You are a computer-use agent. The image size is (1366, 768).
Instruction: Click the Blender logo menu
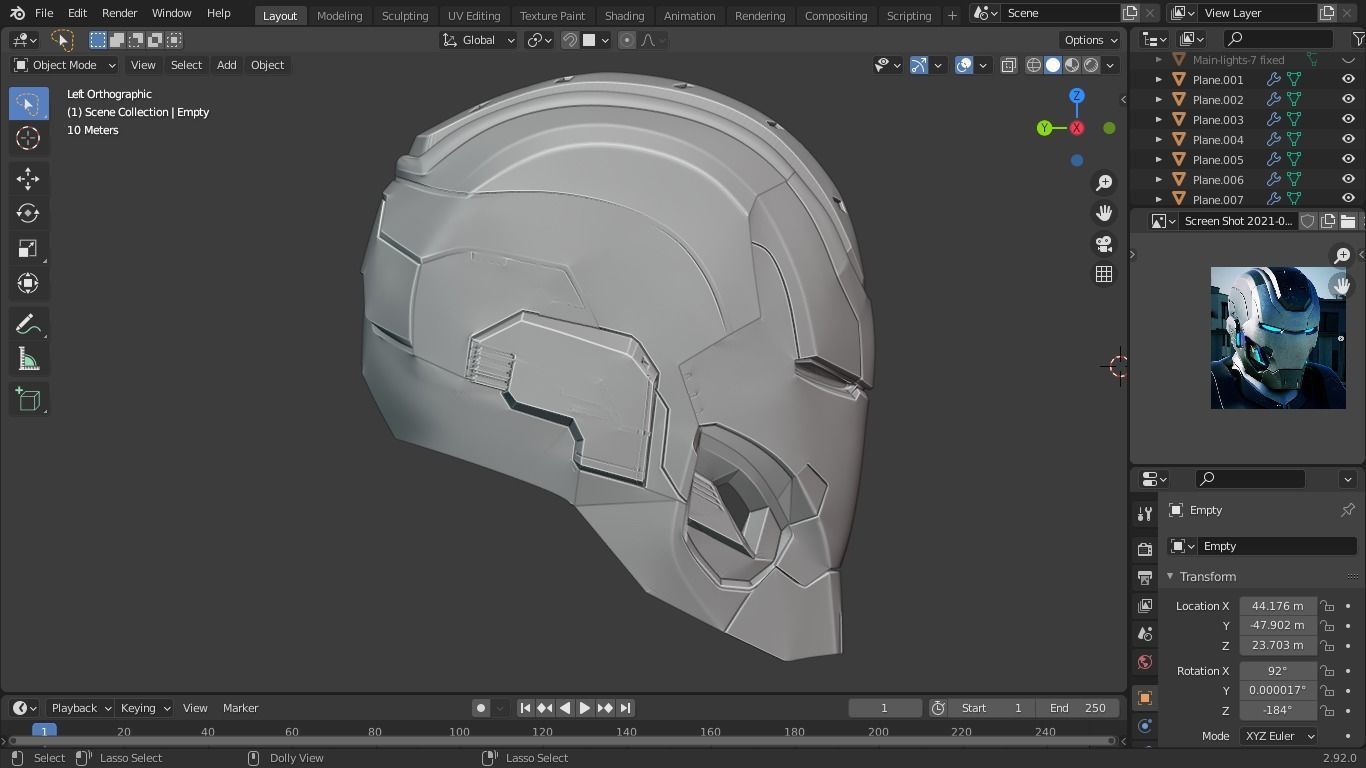17,13
